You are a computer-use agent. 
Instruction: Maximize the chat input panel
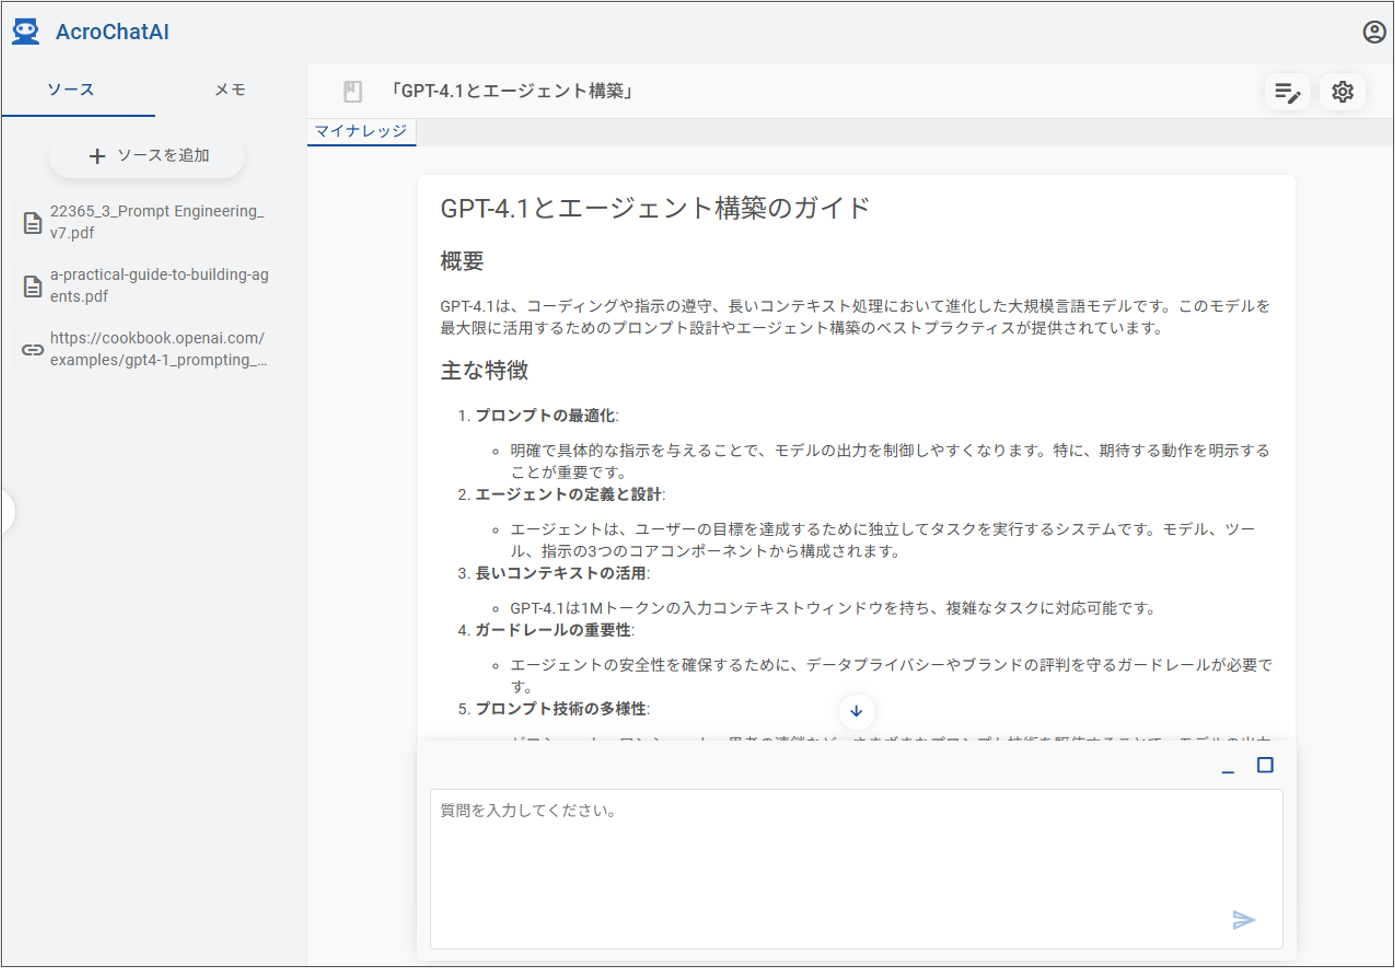(1265, 765)
